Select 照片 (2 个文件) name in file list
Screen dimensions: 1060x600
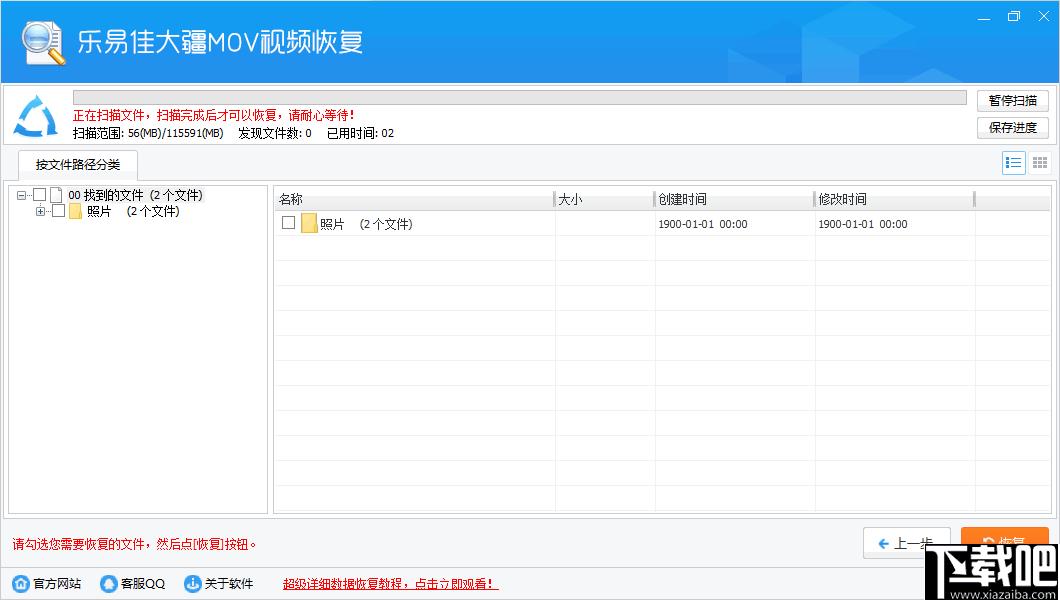366,224
